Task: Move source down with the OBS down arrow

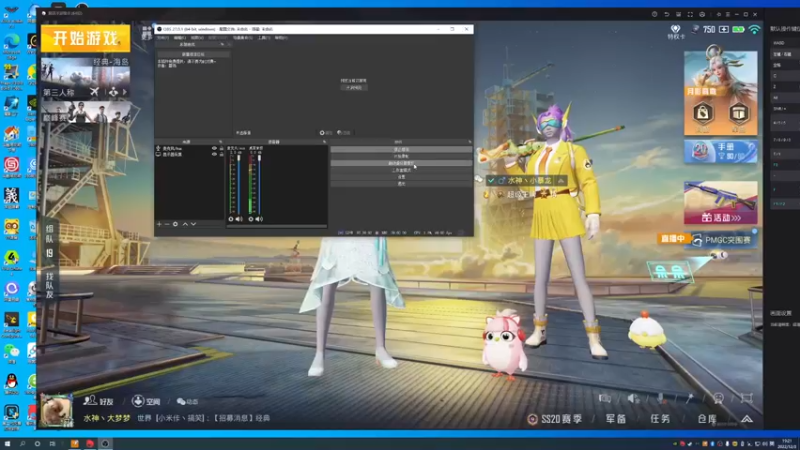Action: coord(193,224)
